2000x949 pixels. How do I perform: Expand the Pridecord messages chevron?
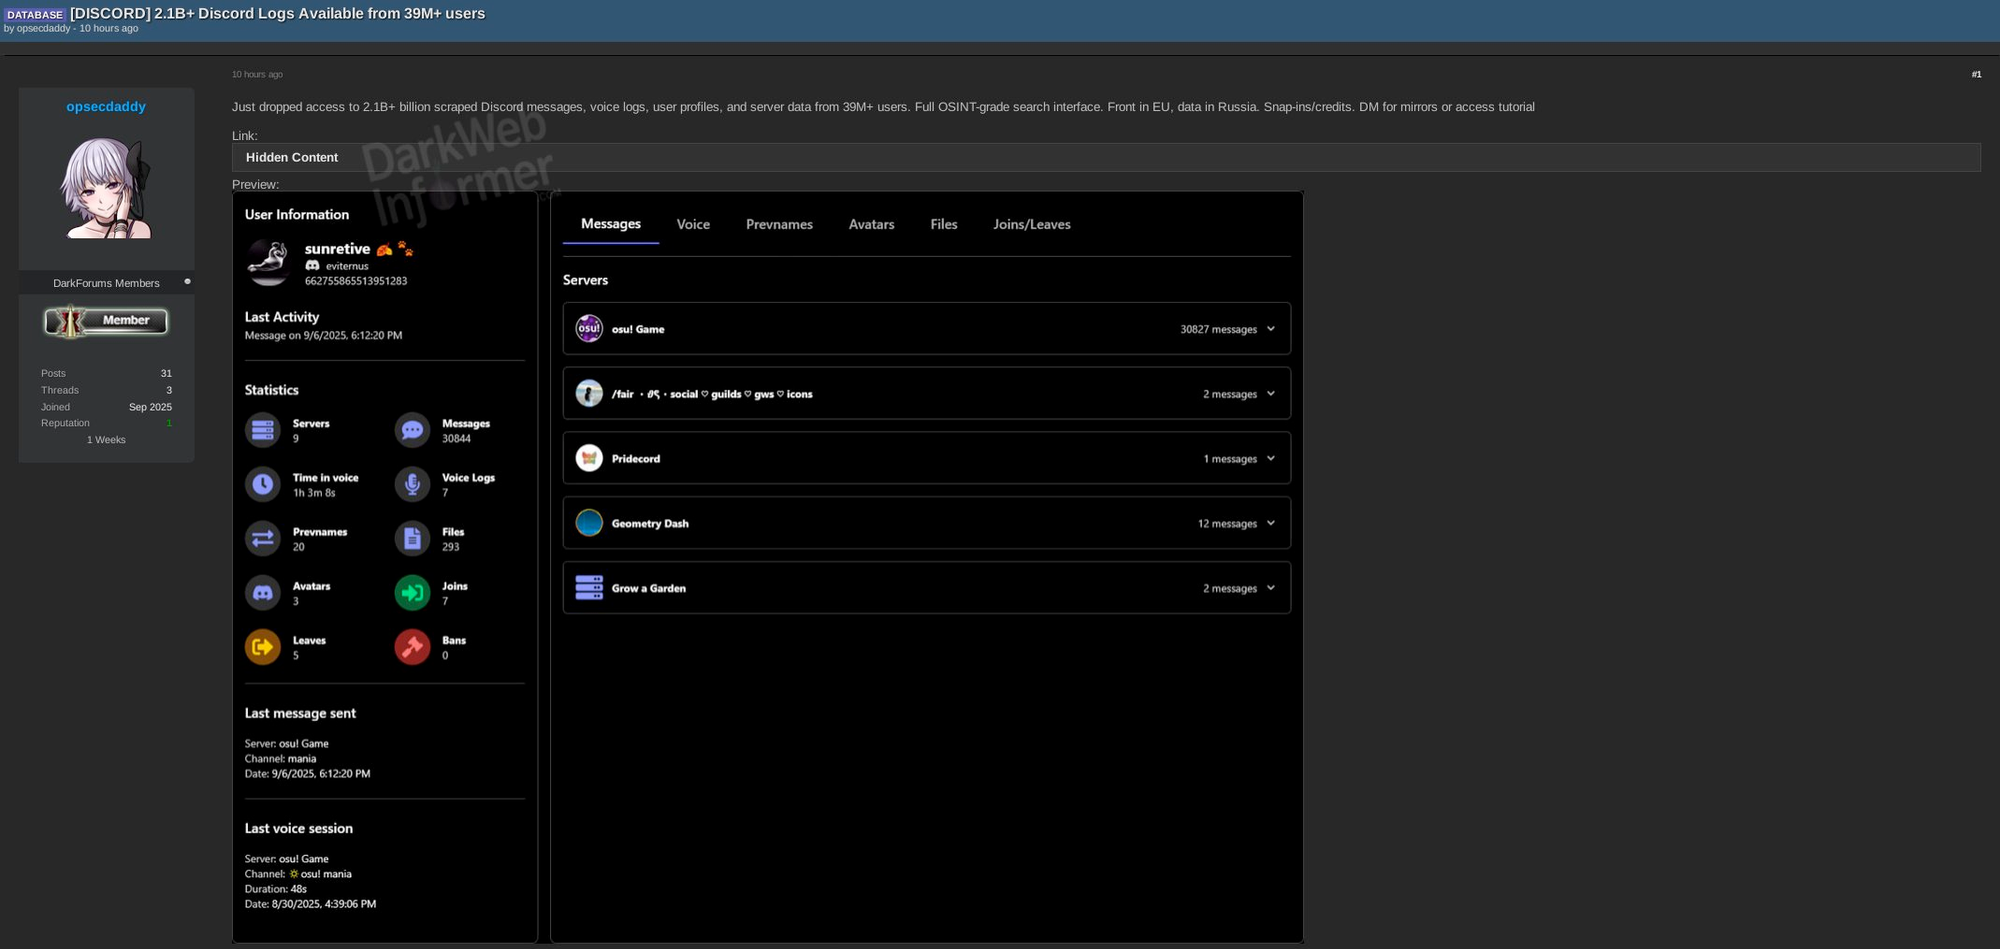(1271, 459)
